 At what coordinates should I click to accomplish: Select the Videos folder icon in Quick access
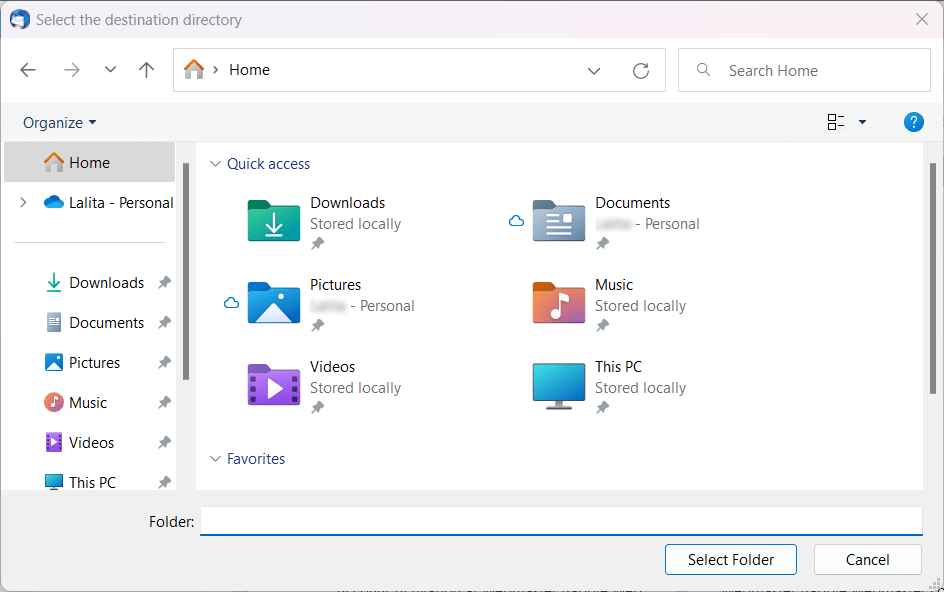pyautogui.click(x=274, y=385)
